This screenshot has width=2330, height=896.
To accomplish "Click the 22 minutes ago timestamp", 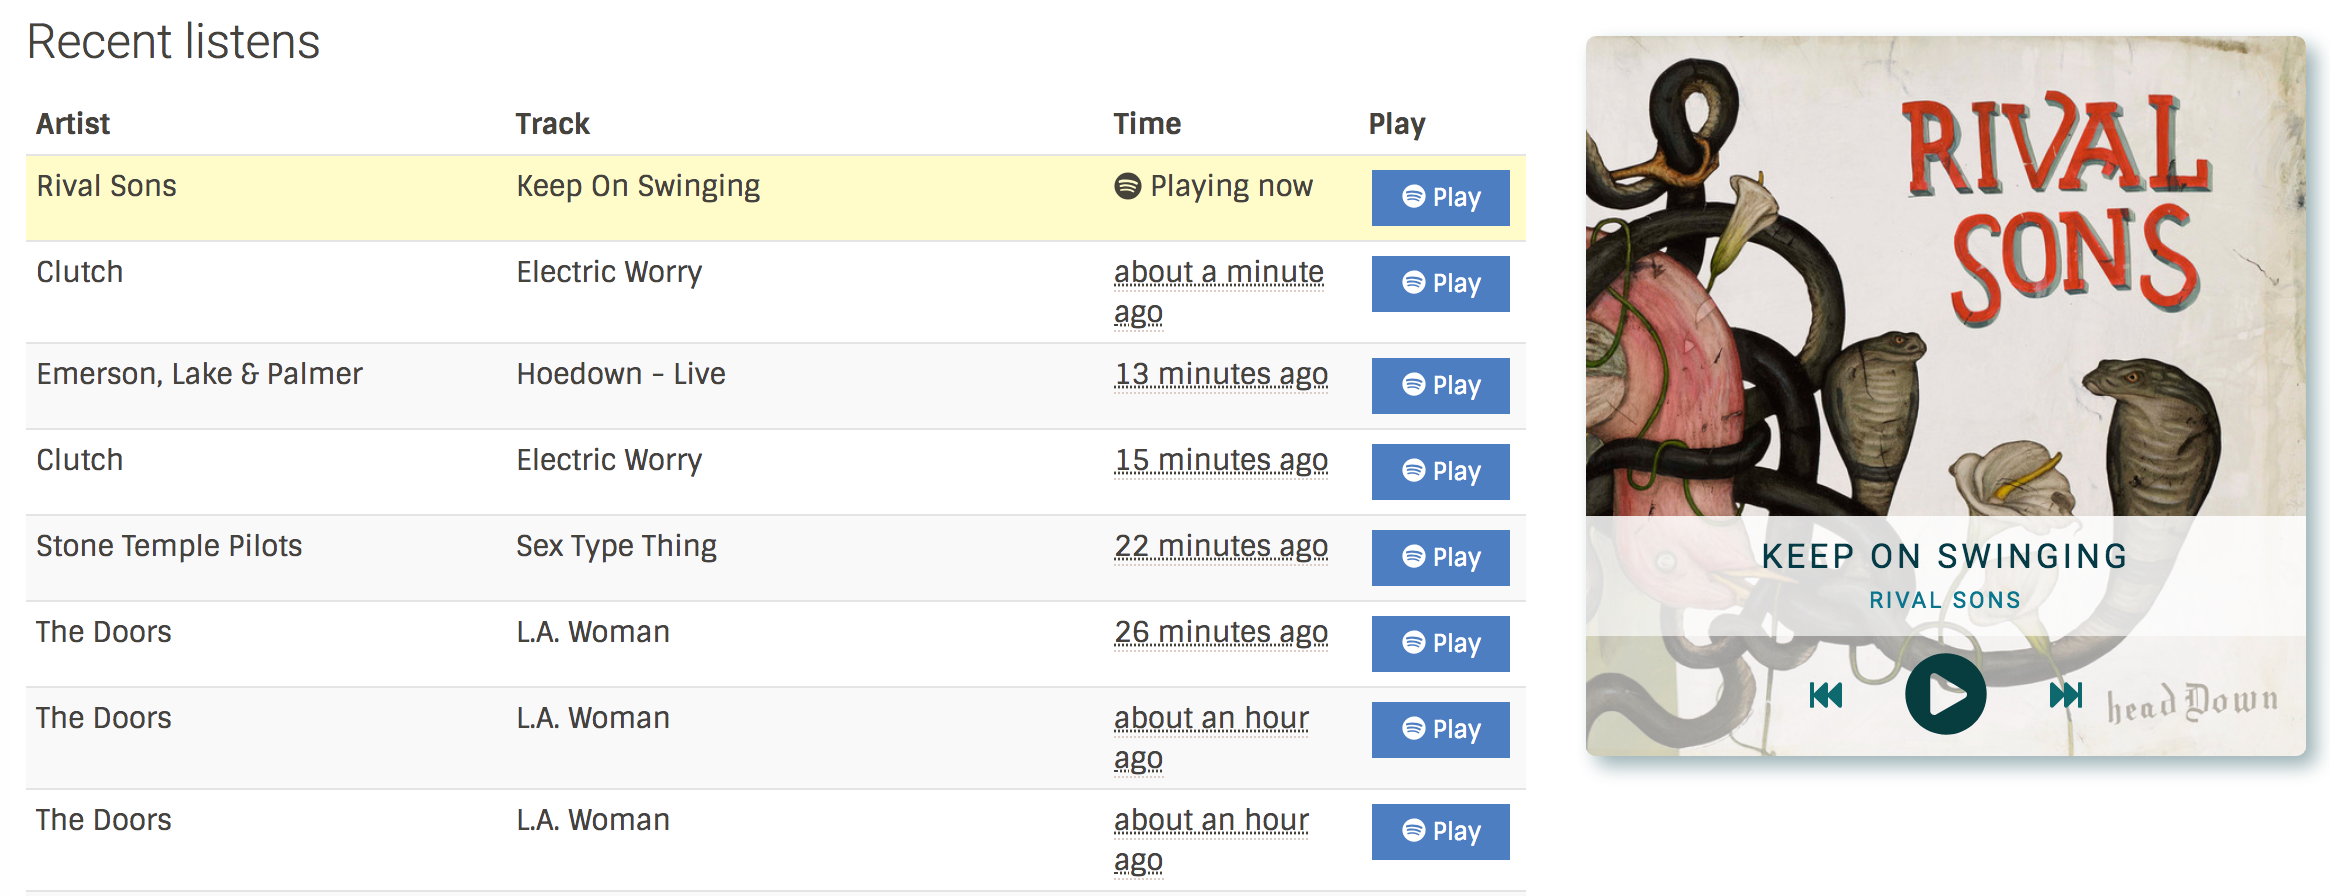I will (1221, 547).
